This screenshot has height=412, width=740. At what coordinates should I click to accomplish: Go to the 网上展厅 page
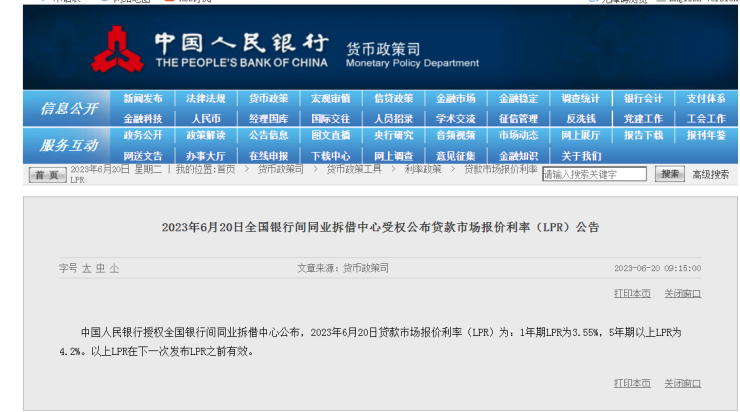pos(580,135)
